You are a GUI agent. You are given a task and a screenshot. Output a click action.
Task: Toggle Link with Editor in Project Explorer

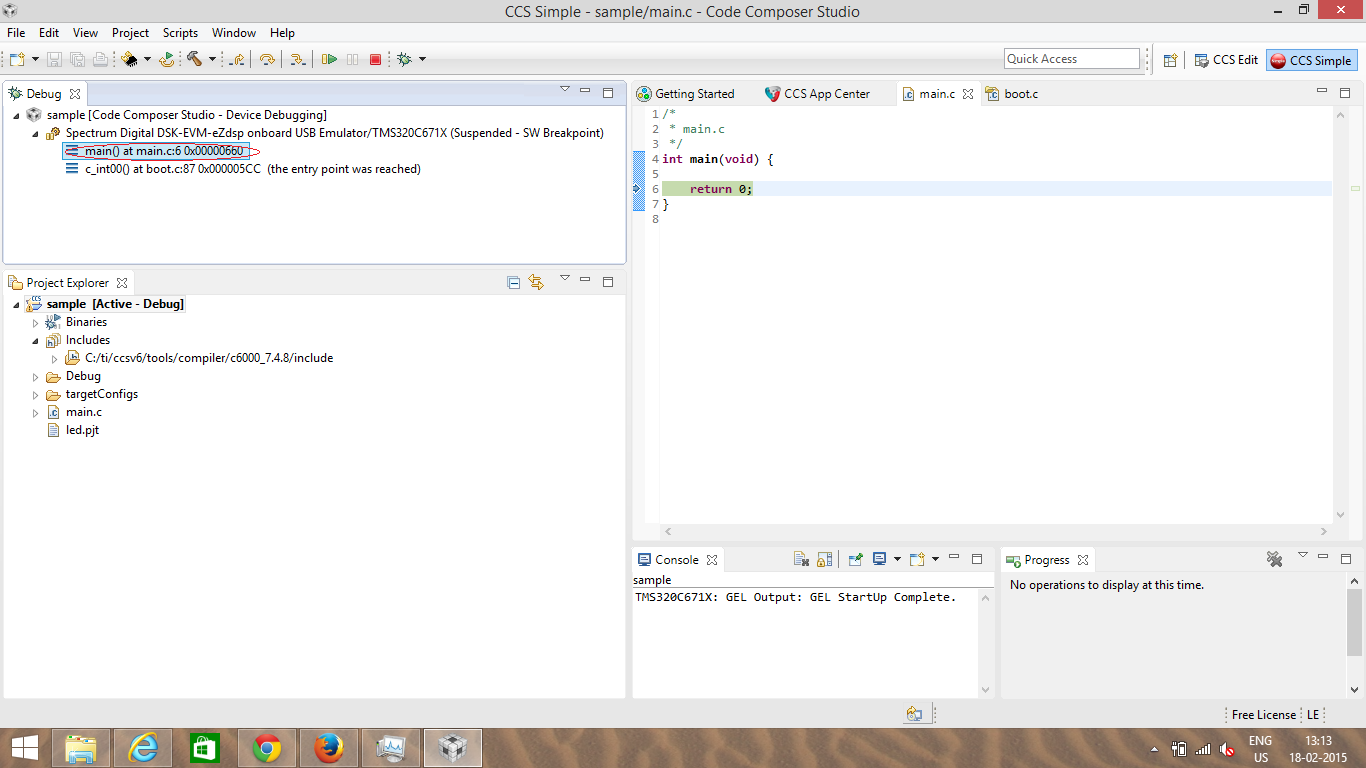click(x=536, y=283)
